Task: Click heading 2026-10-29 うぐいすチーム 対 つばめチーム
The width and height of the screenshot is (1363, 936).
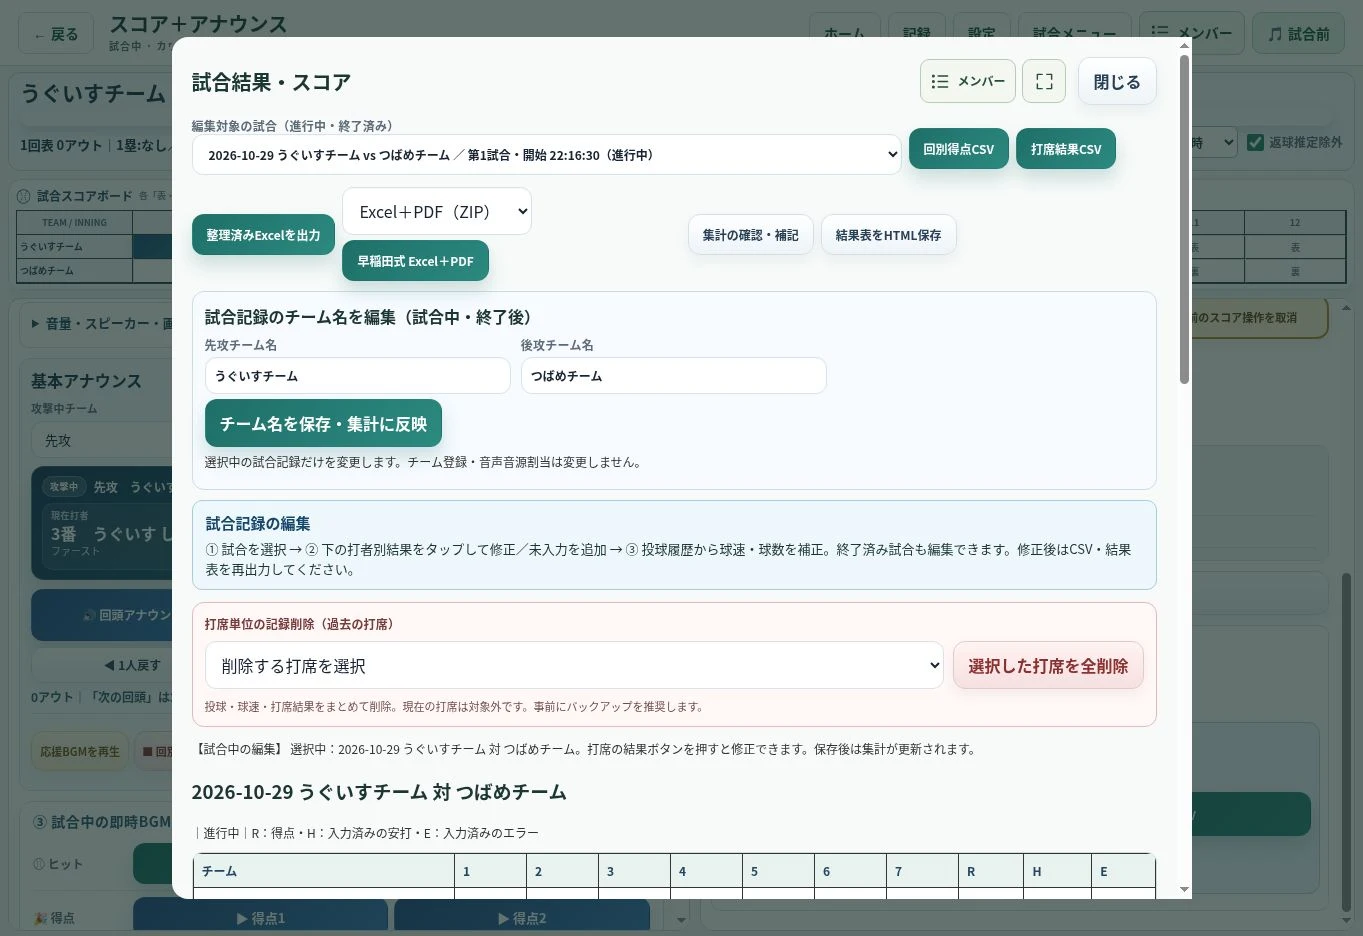Action: coord(379,792)
